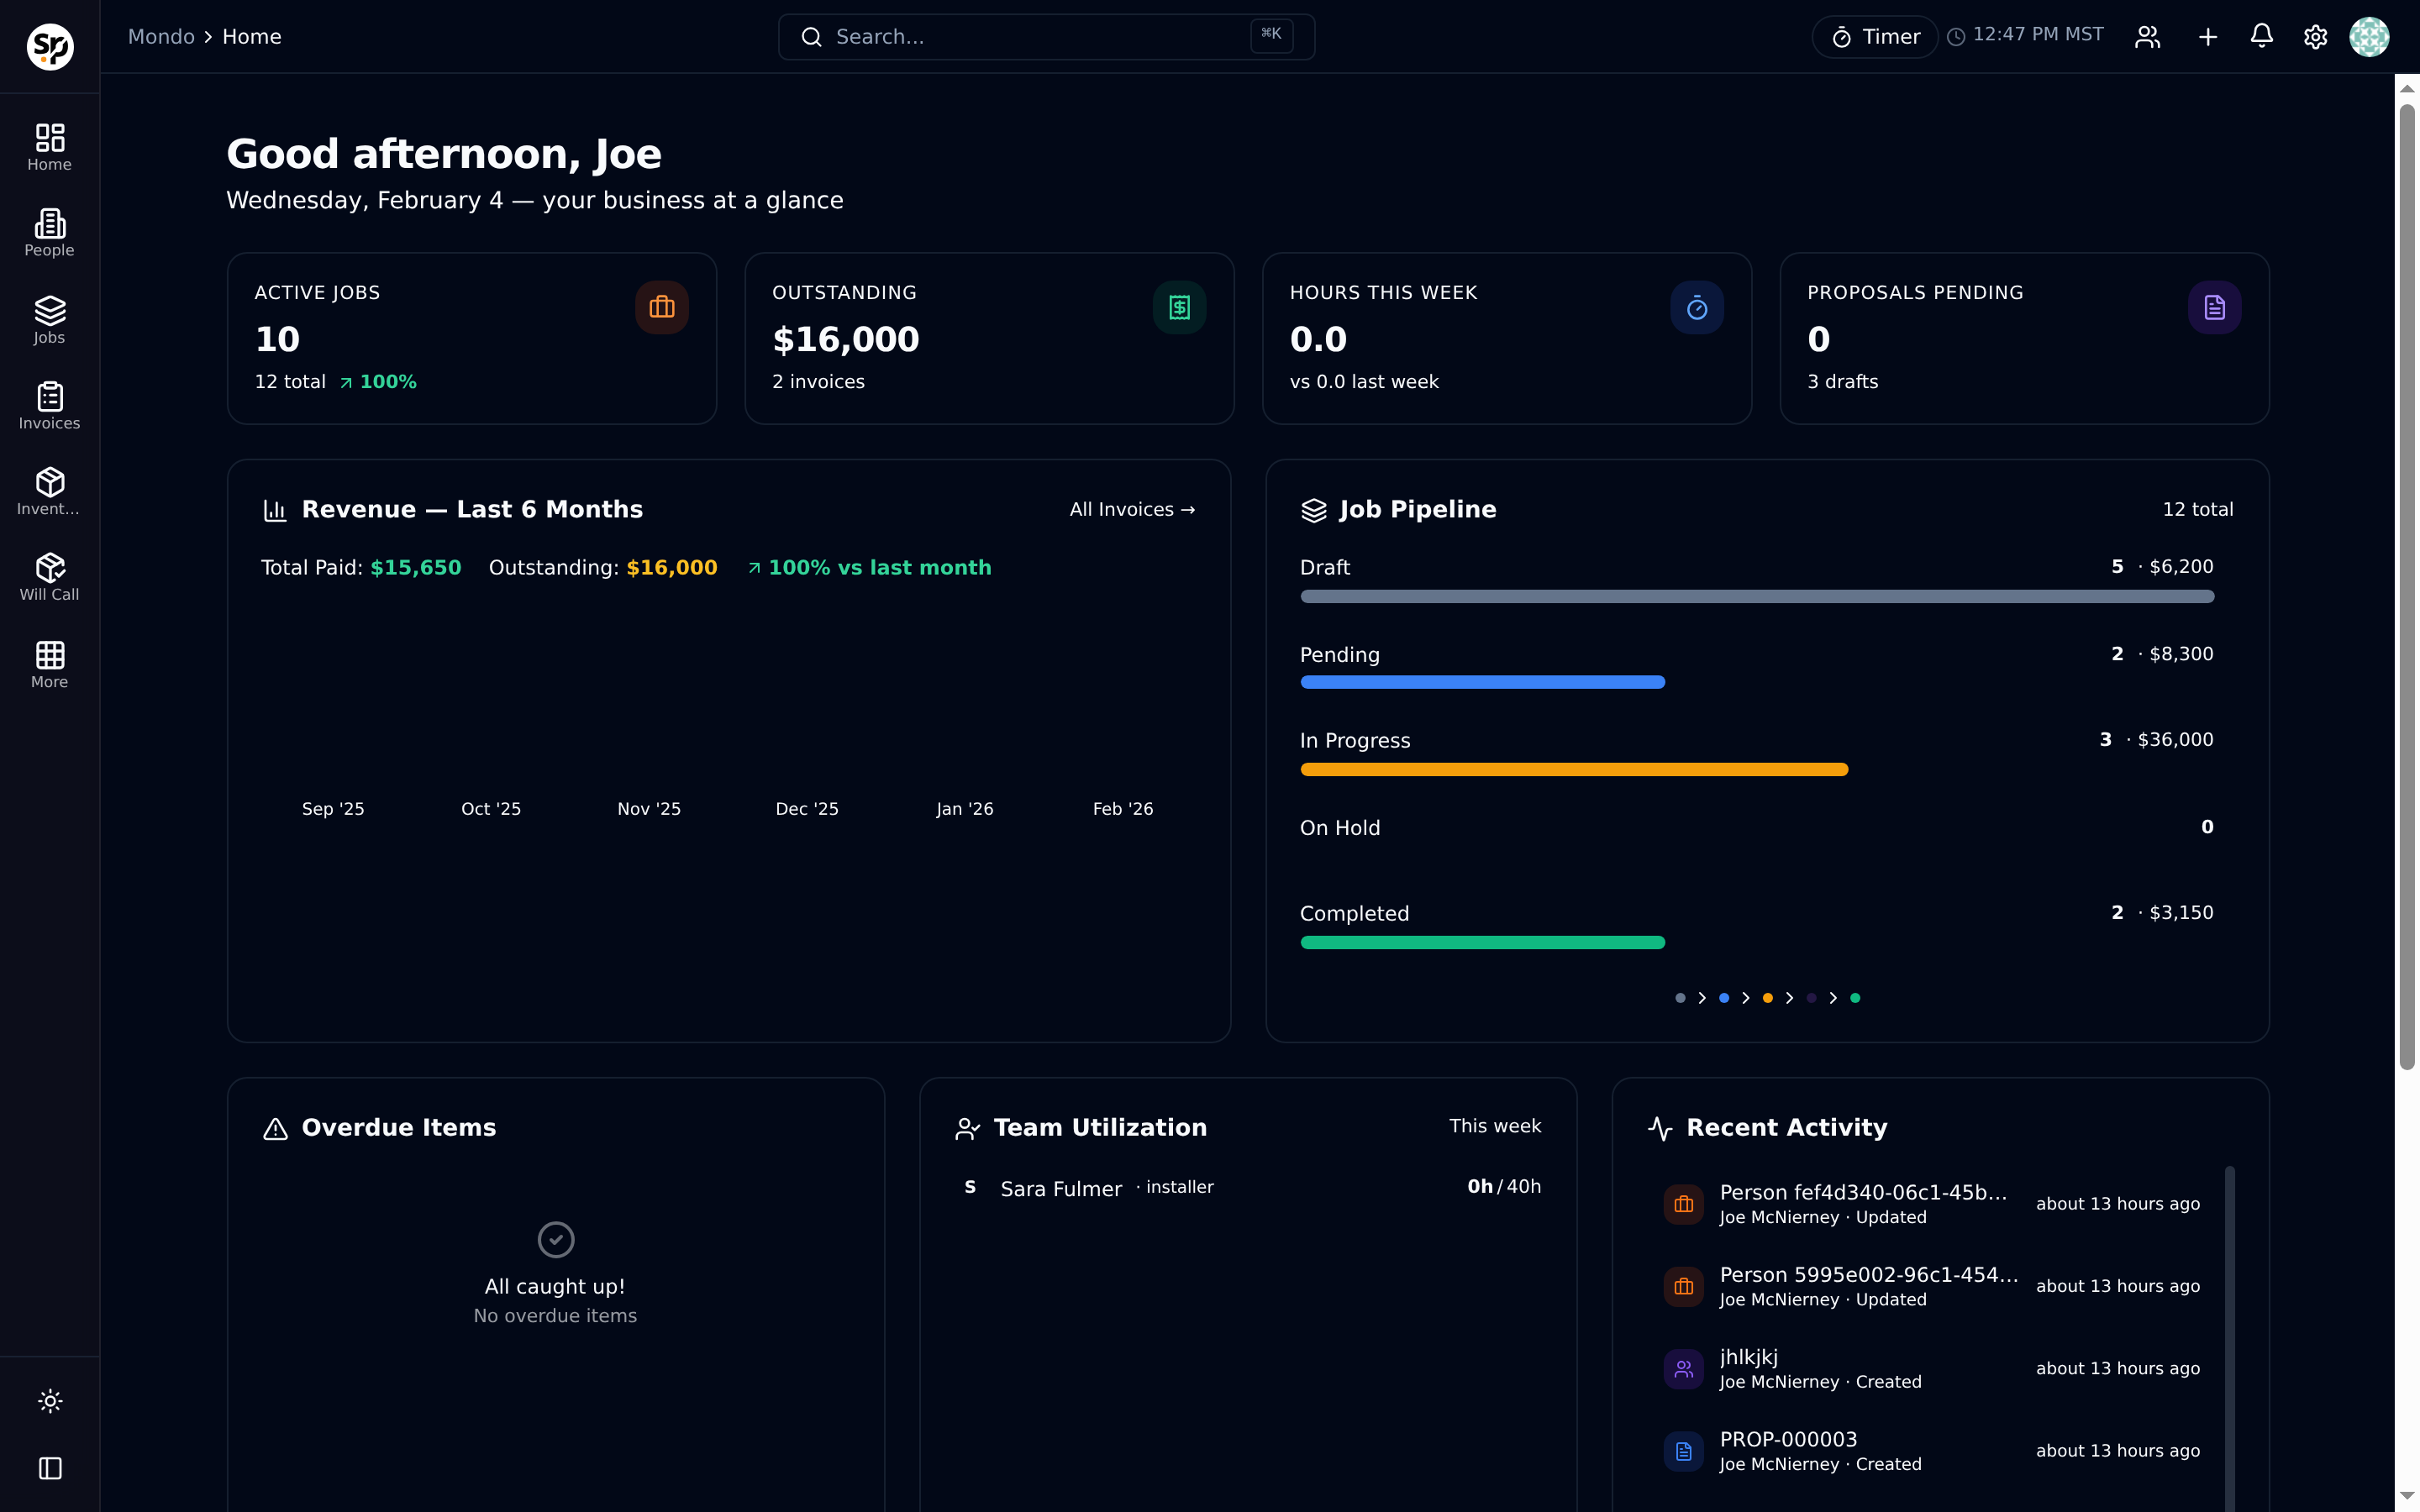The width and height of the screenshot is (2420, 1512).
Task: Select the green Completed dot in Job Pipeline
Action: 1855,997
